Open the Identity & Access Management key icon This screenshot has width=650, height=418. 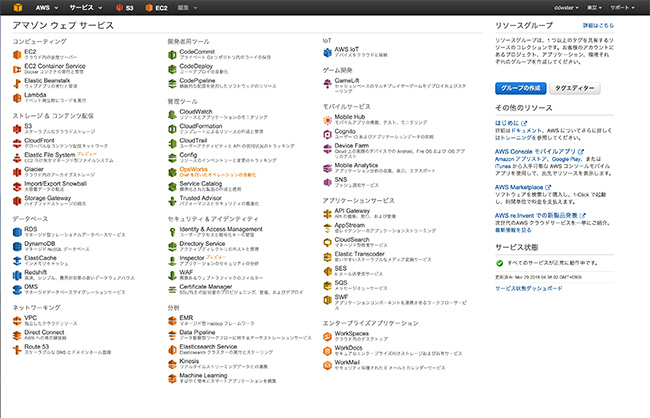click(x=172, y=232)
